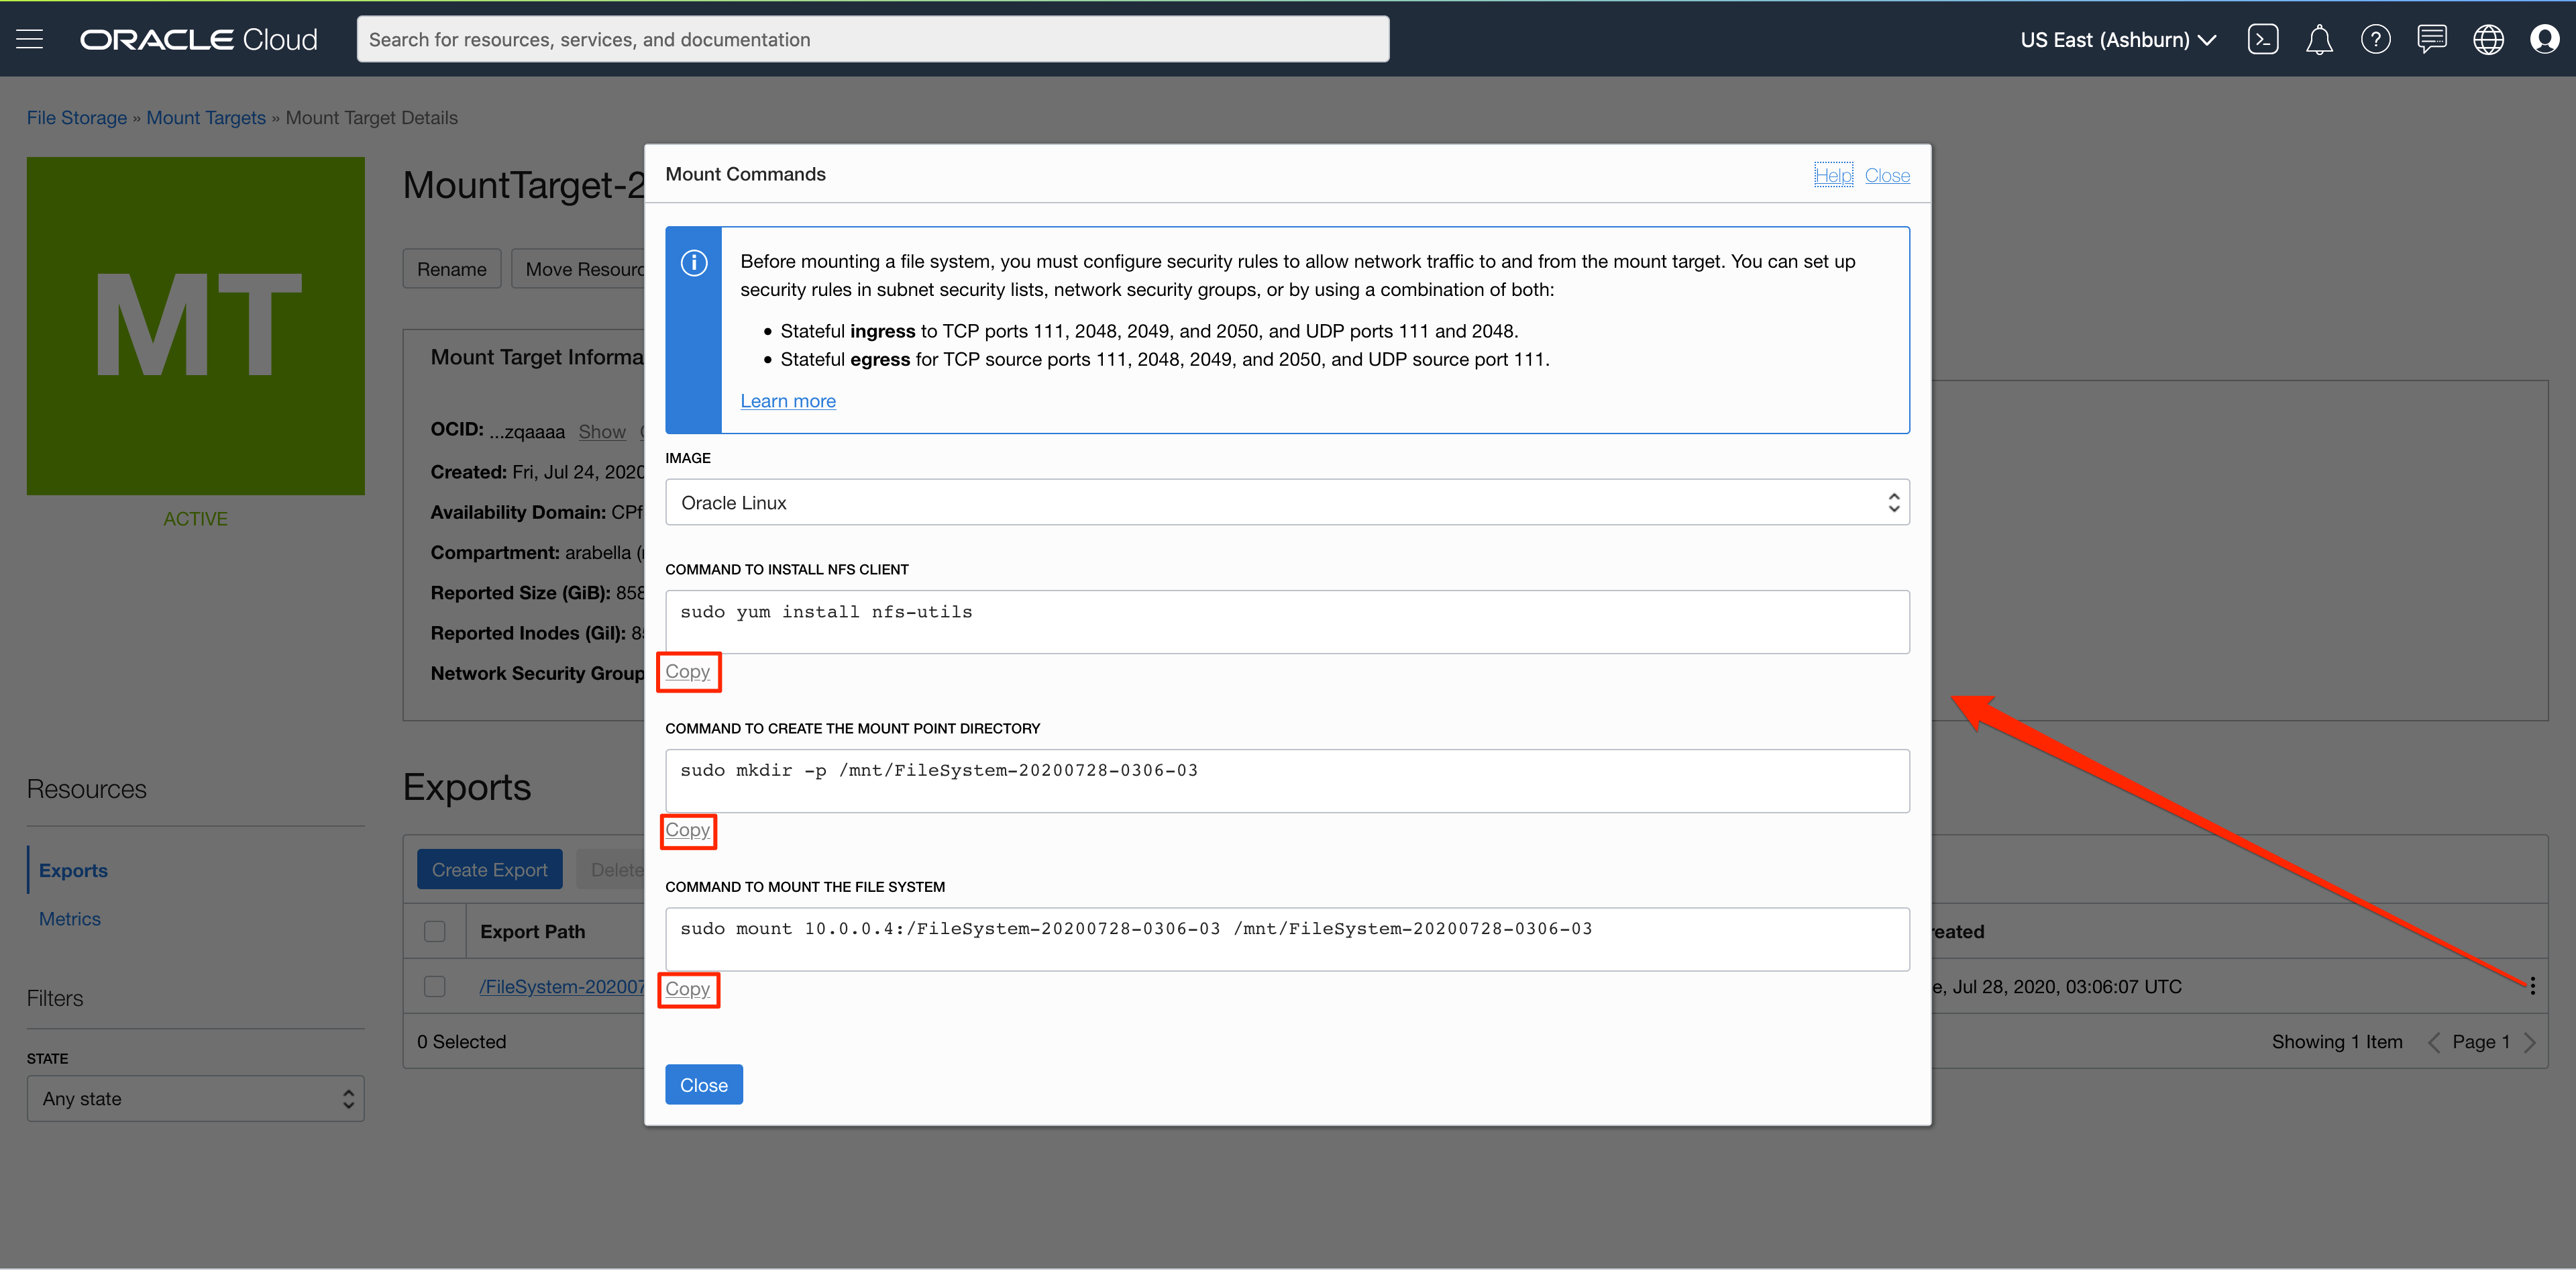Click the resource search input field
This screenshot has height=1271, width=2576.
(x=872, y=39)
